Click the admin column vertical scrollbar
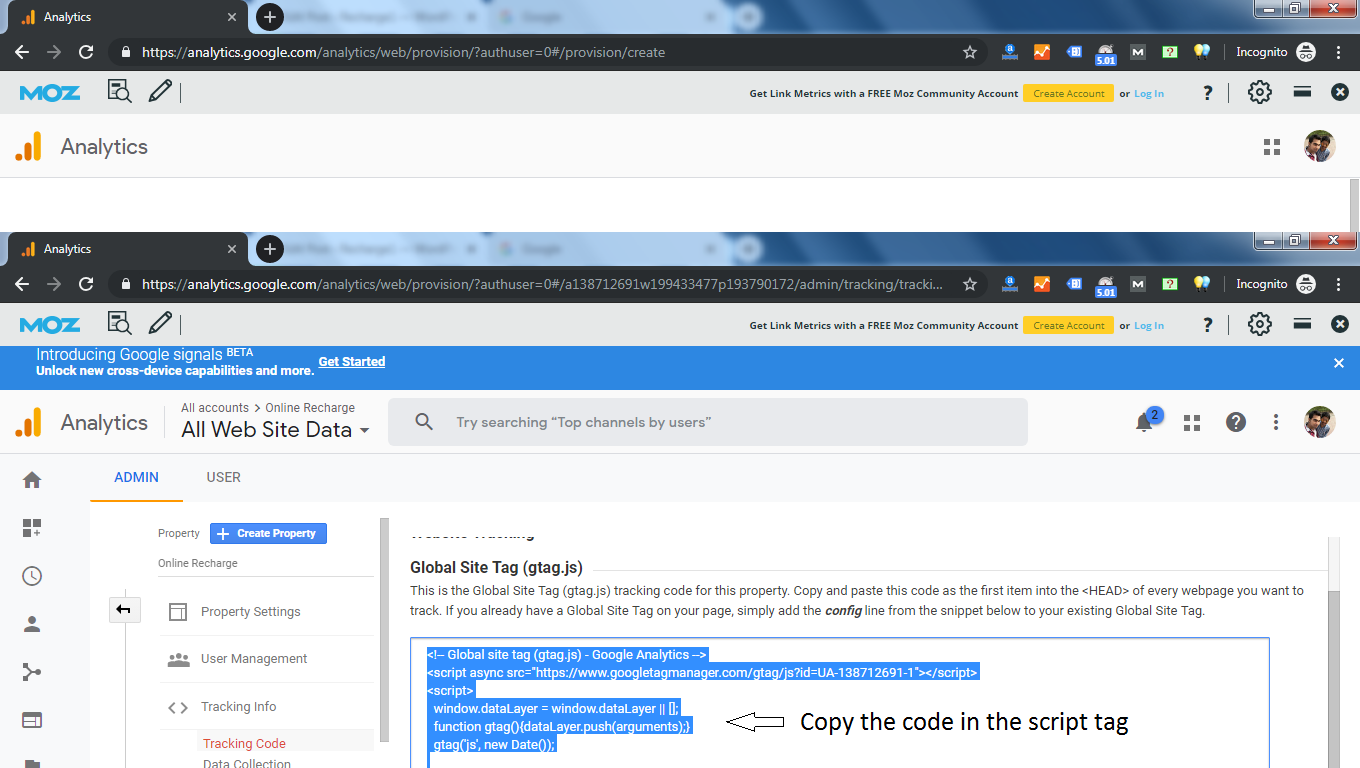The height and width of the screenshot is (768, 1360). [x=385, y=630]
